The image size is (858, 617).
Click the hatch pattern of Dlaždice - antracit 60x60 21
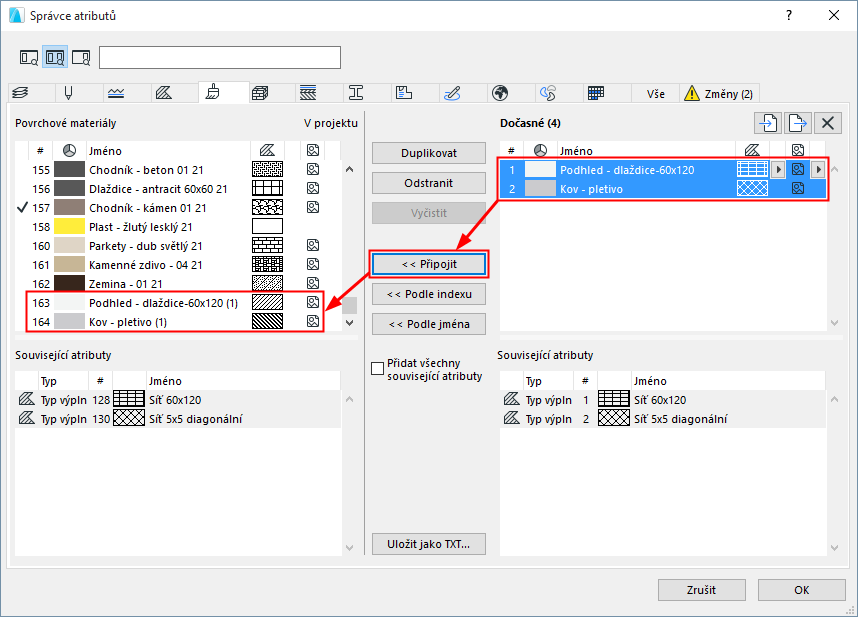pos(268,189)
